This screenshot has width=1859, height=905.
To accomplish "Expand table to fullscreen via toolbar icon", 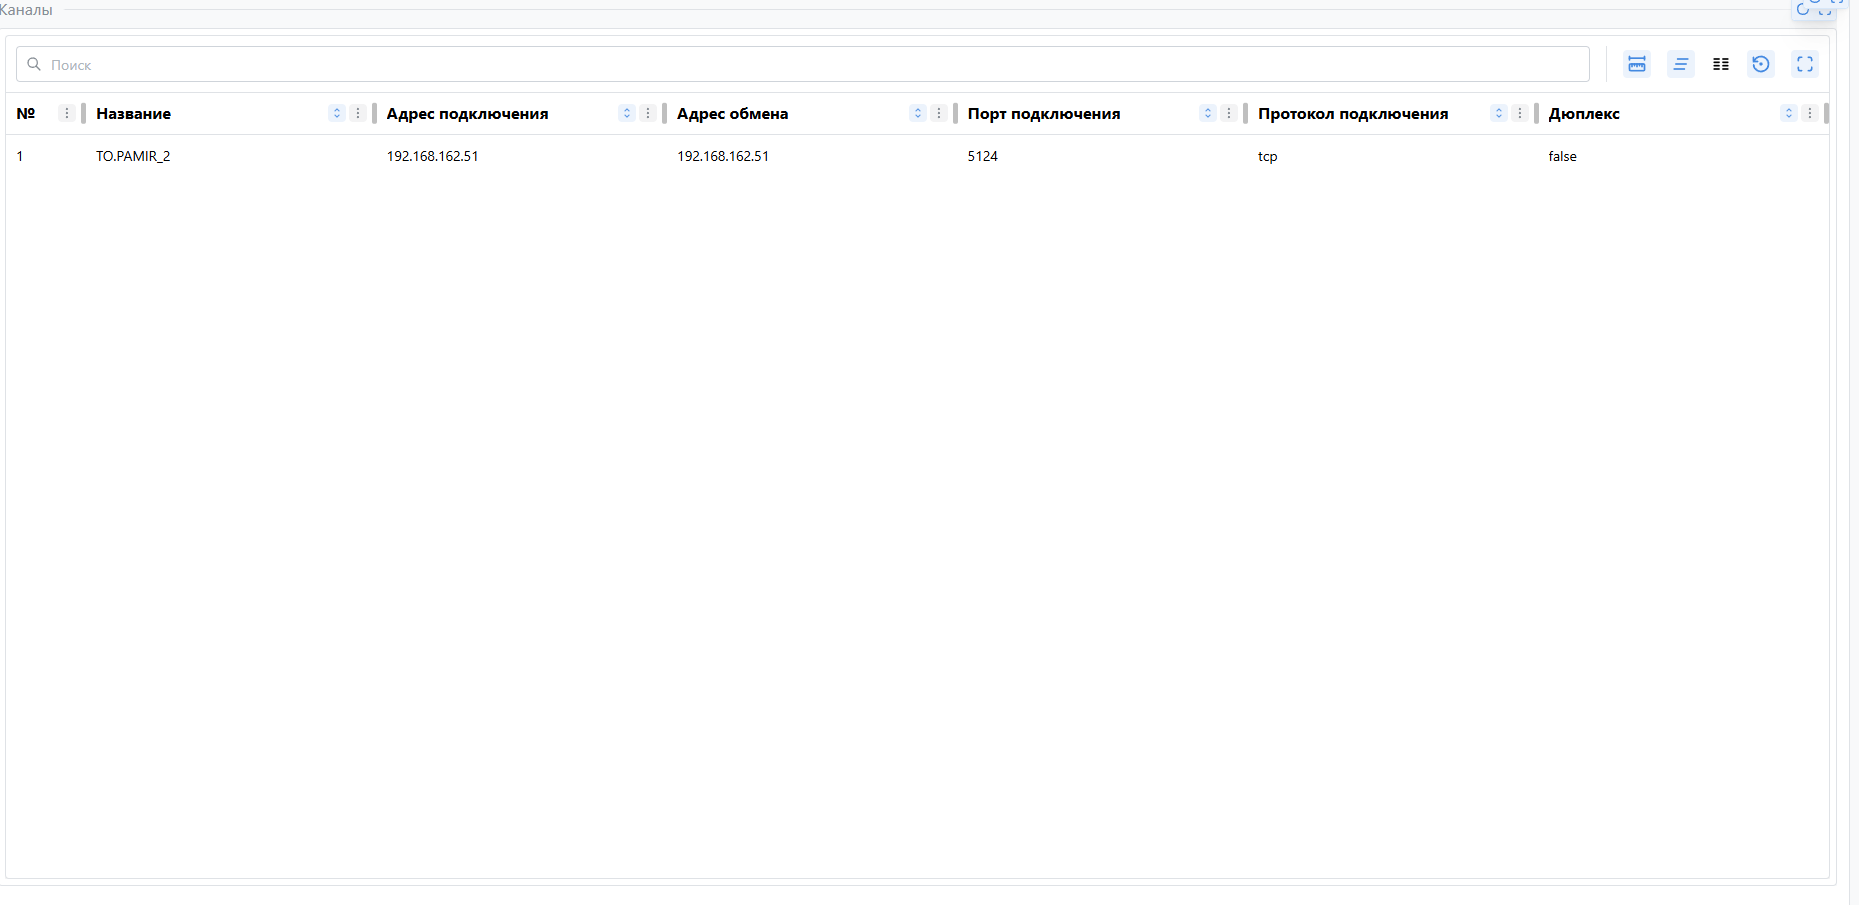I will (x=1805, y=64).
